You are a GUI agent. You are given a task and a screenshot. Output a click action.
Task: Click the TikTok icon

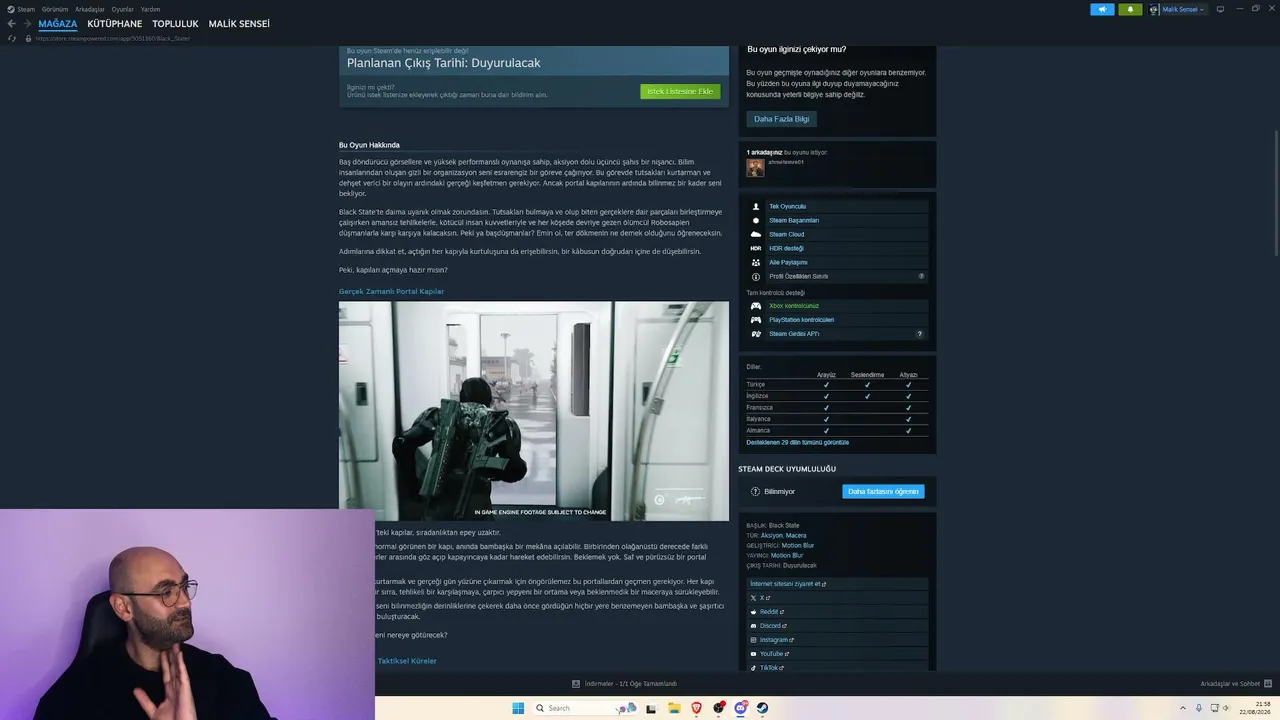pos(753,668)
